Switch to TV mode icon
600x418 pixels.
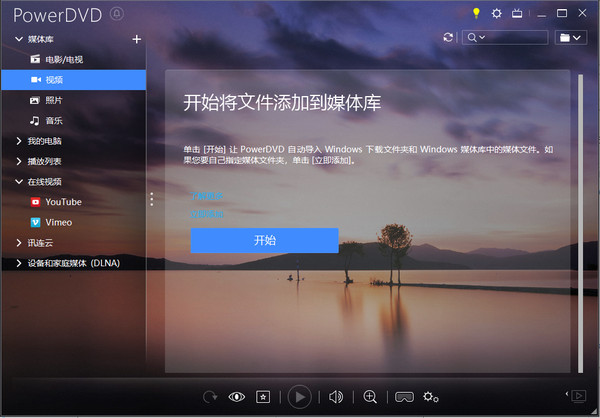(516, 13)
